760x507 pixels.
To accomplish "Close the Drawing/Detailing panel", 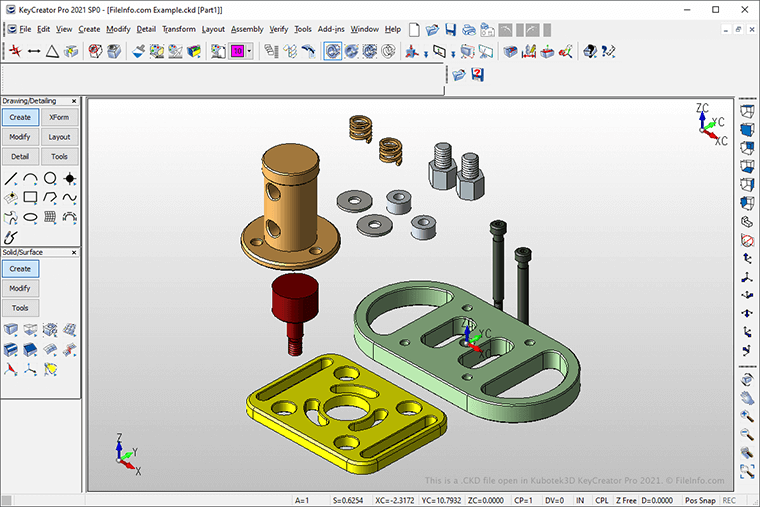I will point(74,101).
